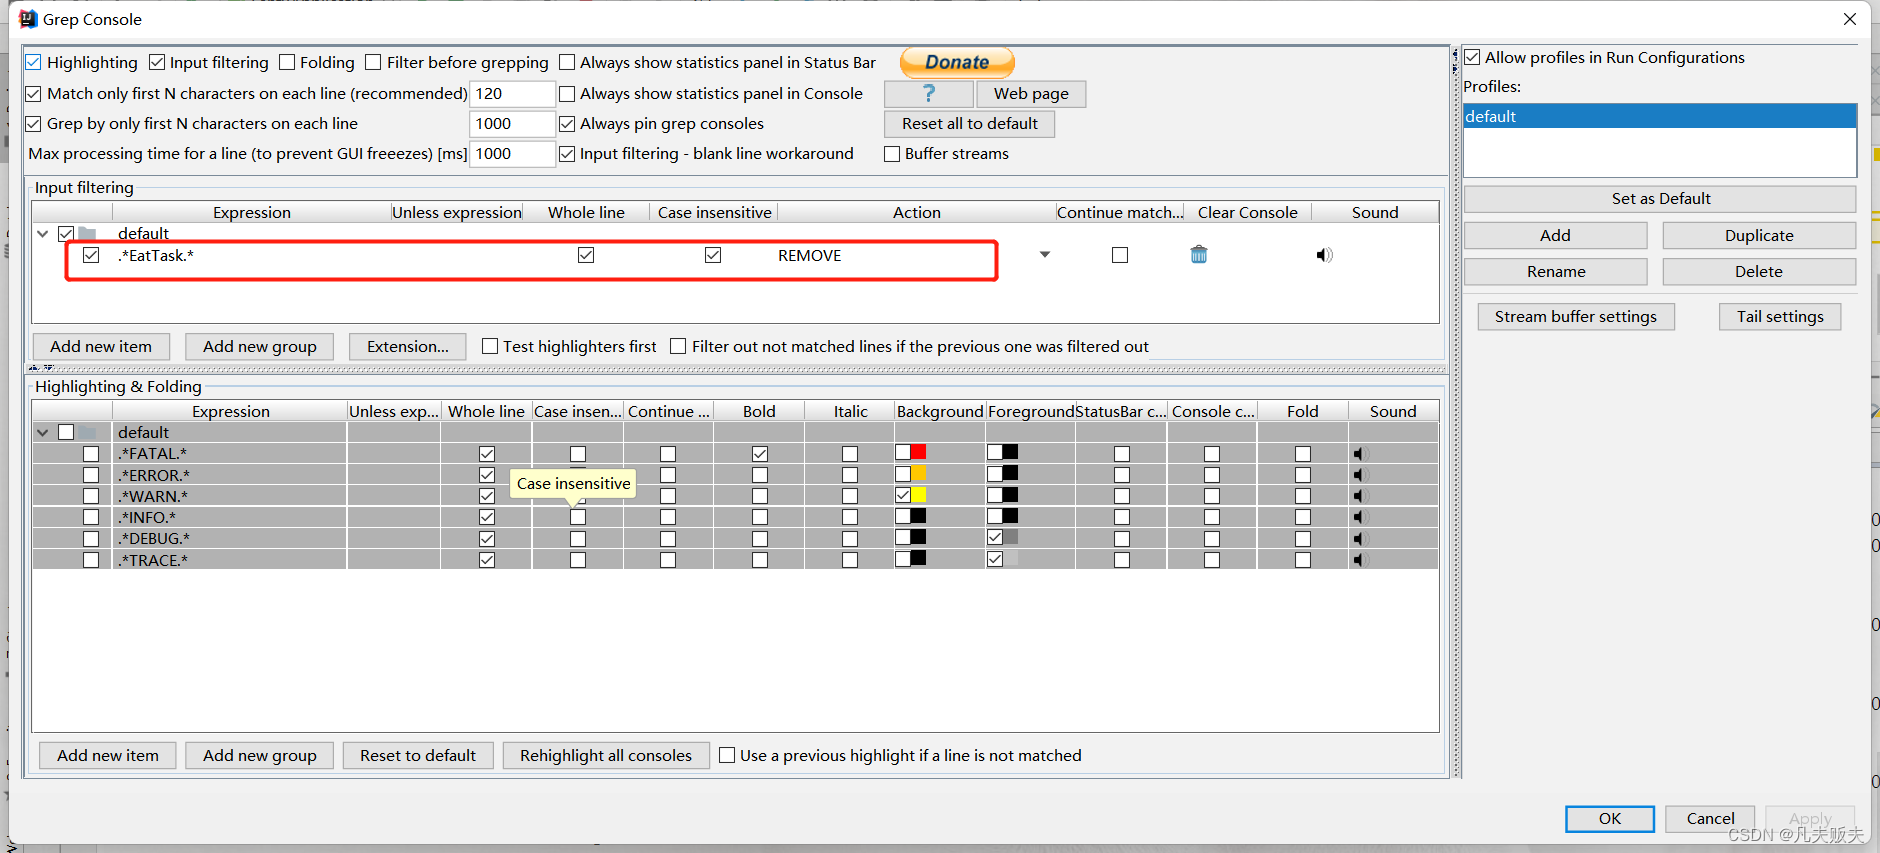The width and height of the screenshot is (1880, 853).
Task: Click the sound icon in the FATAL row
Action: tap(1358, 454)
